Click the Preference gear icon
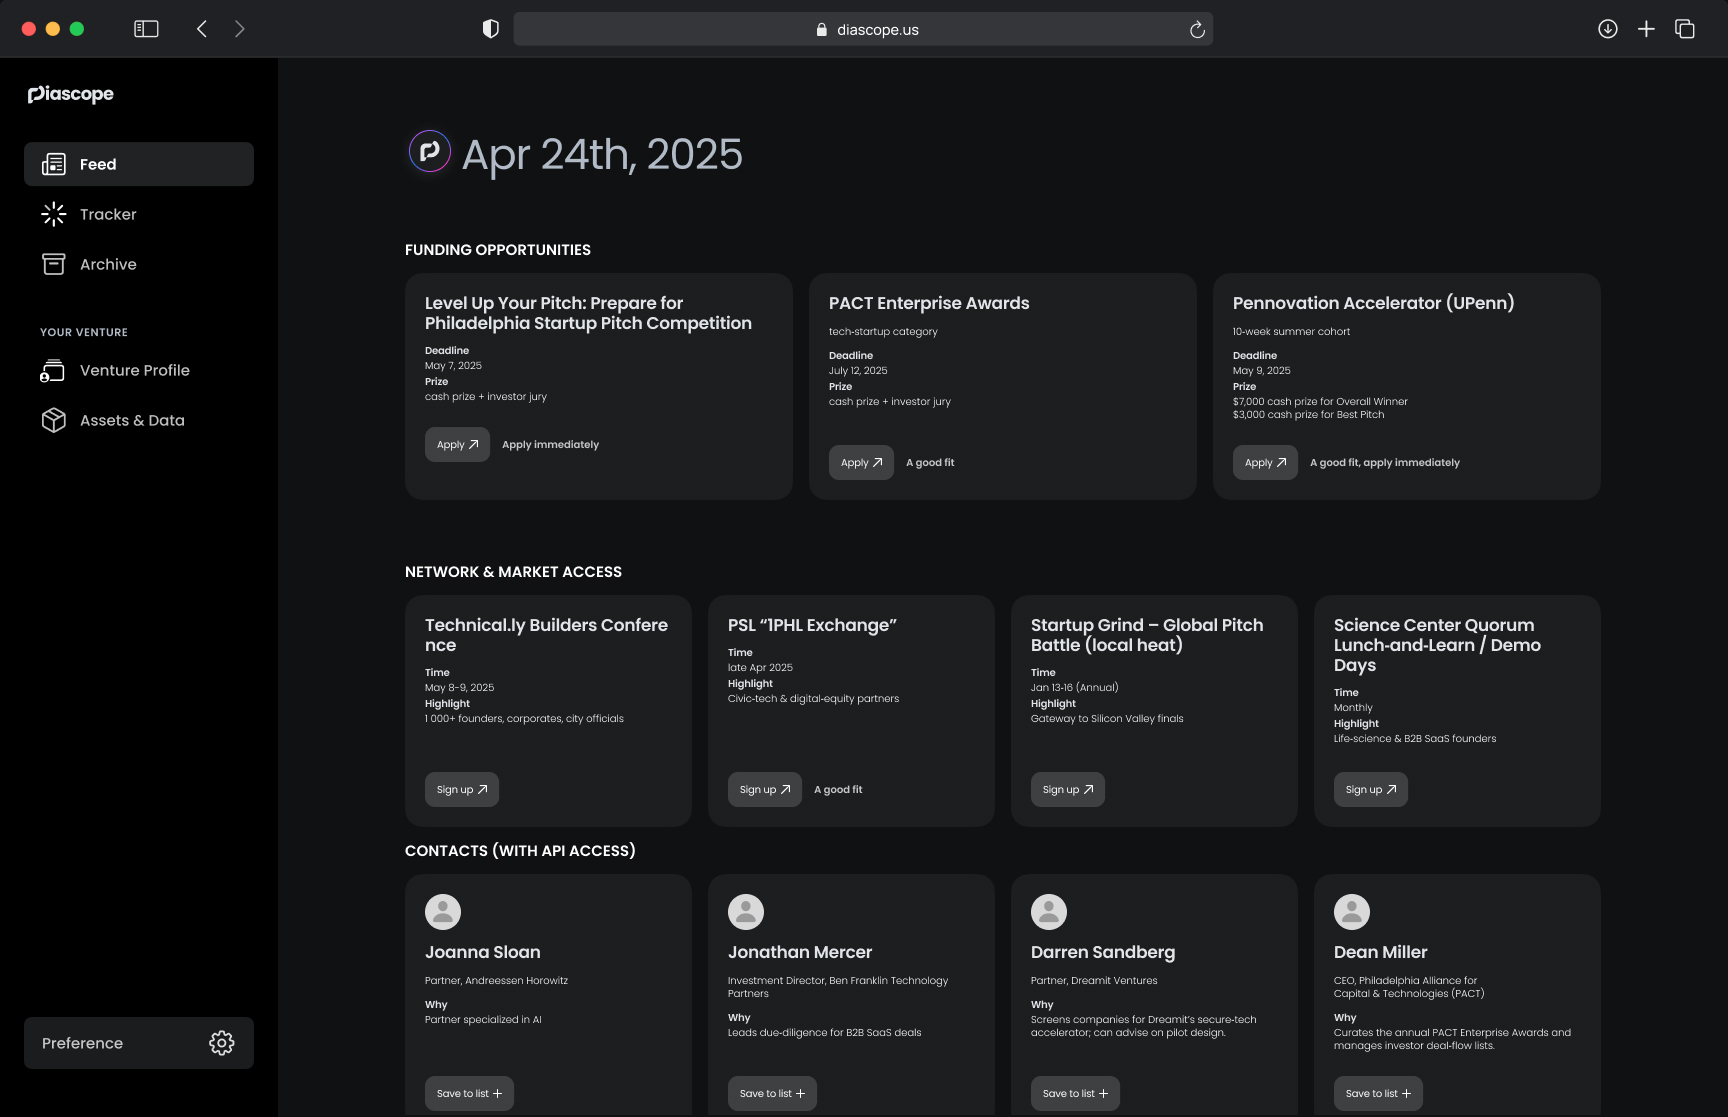1728x1117 pixels. [x=222, y=1043]
